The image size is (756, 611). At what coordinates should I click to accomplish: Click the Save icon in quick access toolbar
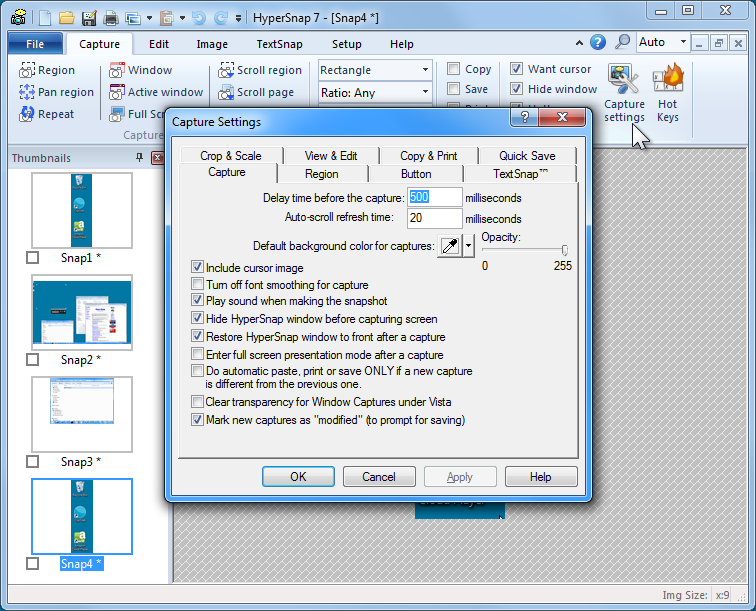[88, 17]
